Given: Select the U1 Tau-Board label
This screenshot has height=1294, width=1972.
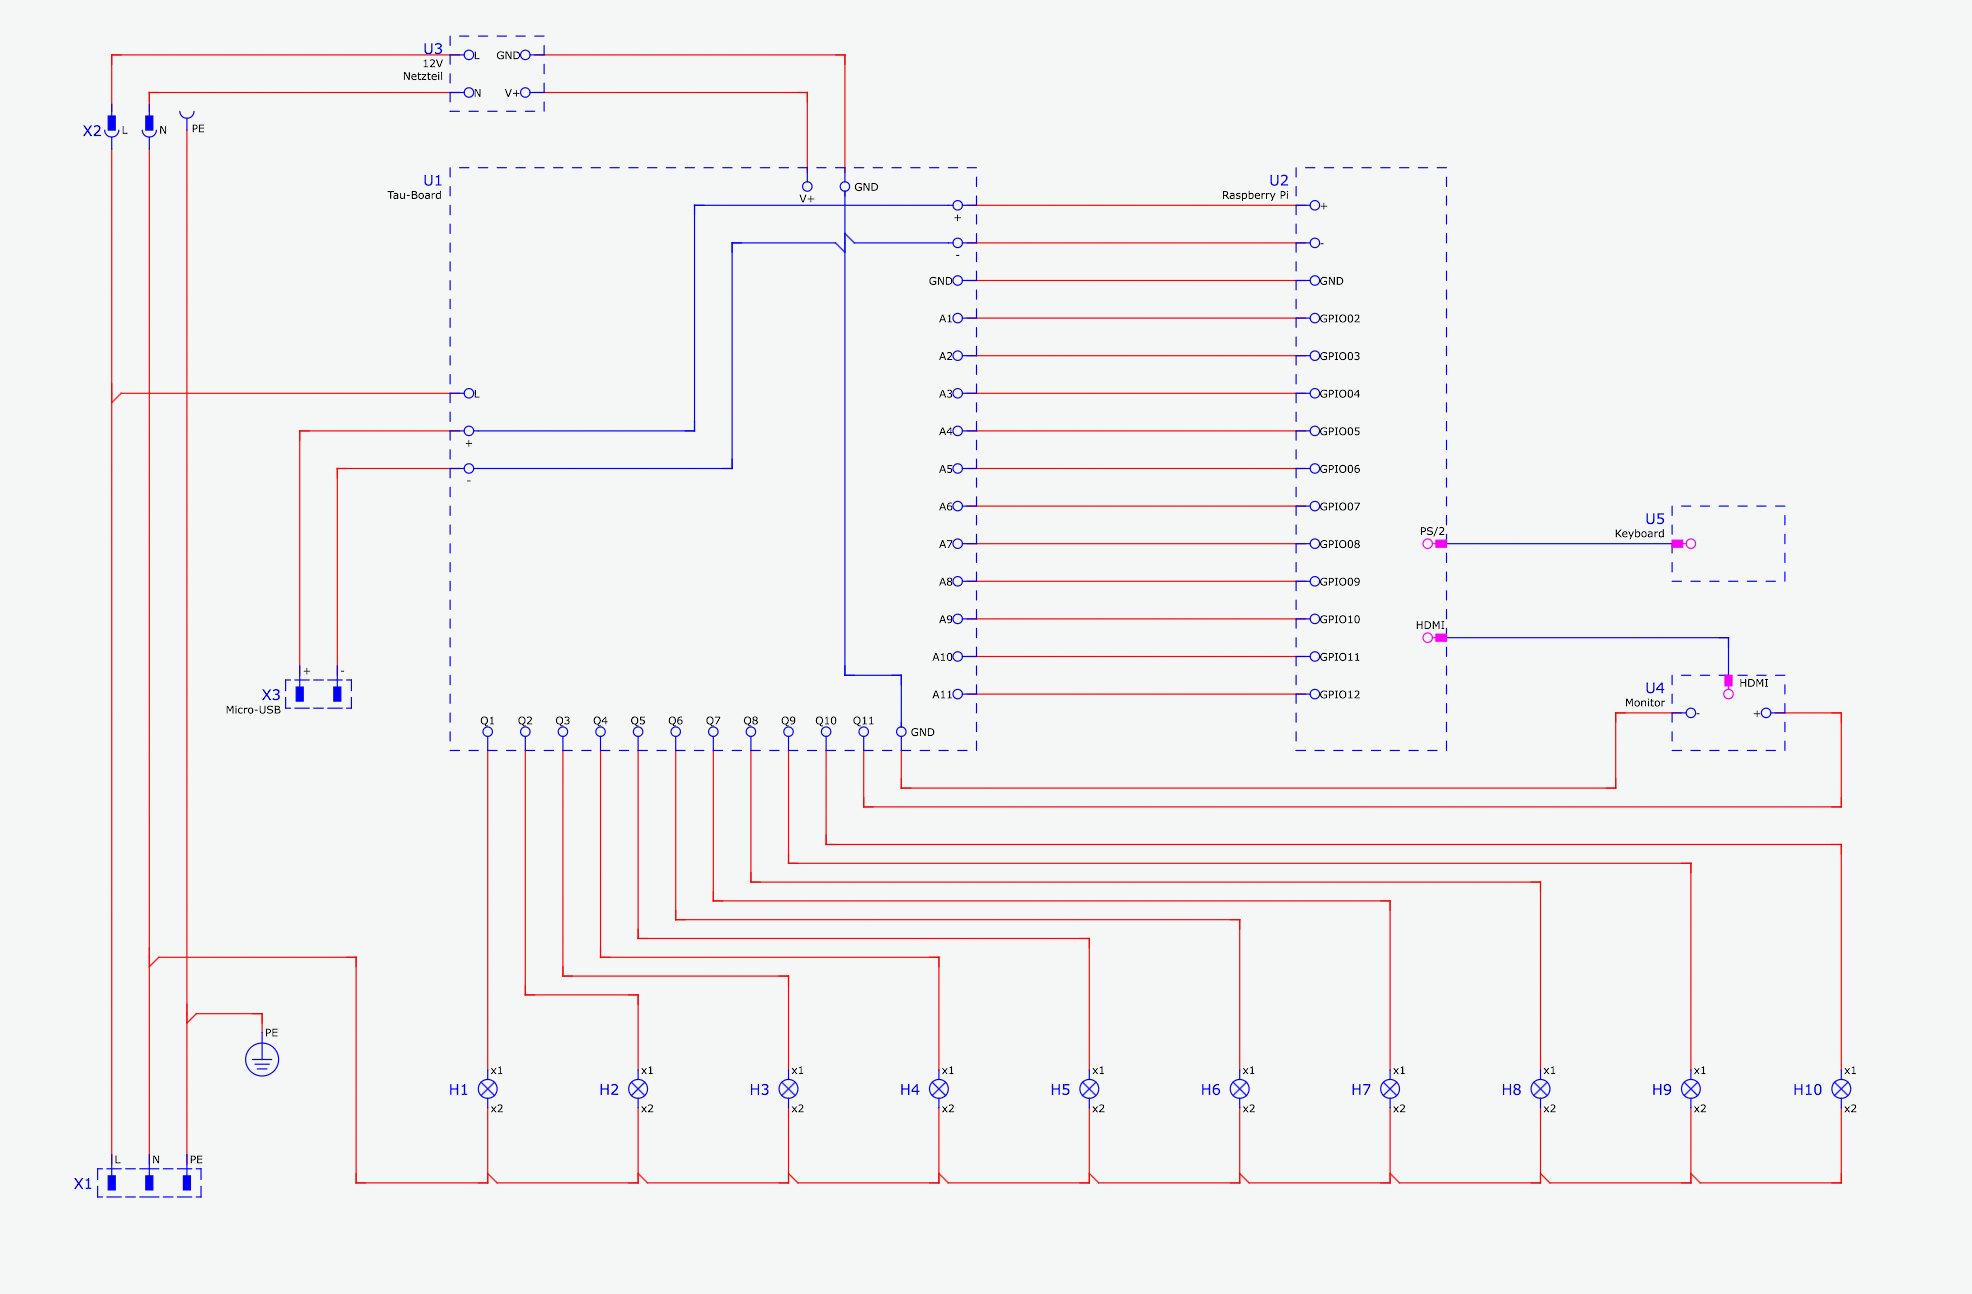Looking at the screenshot, I should 432,181.
